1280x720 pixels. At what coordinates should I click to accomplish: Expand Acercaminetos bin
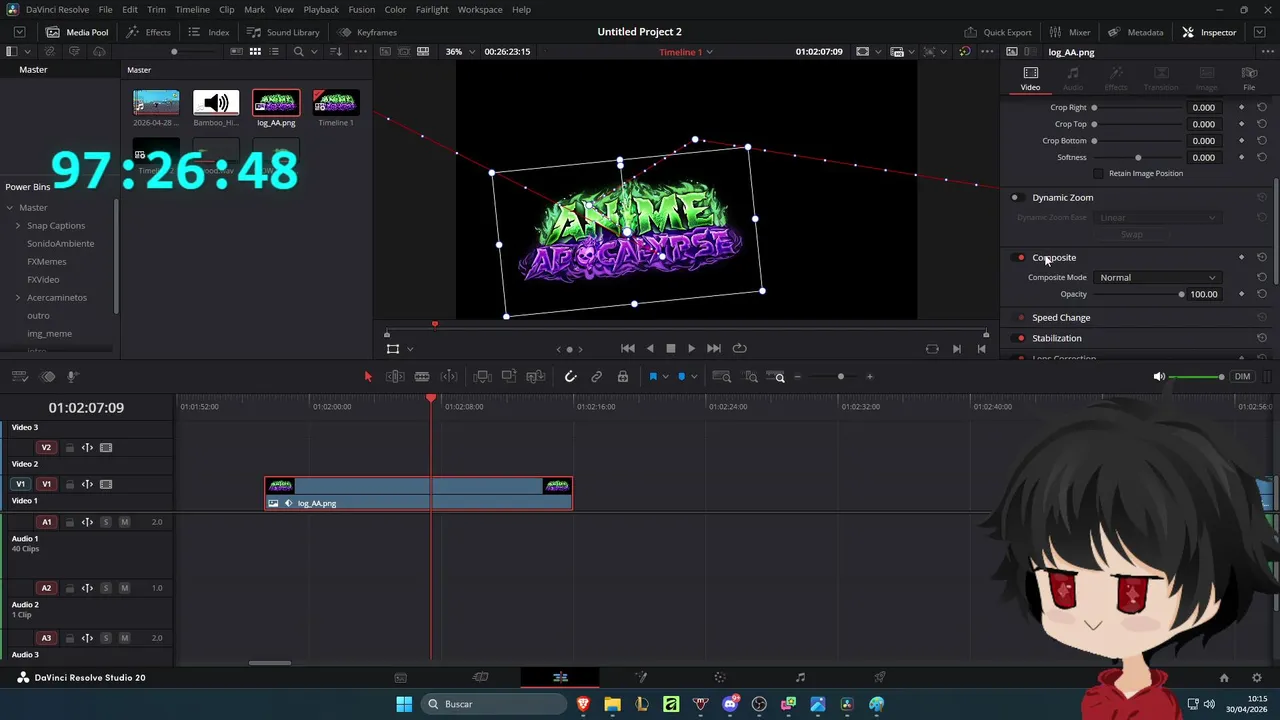click(17, 297)
